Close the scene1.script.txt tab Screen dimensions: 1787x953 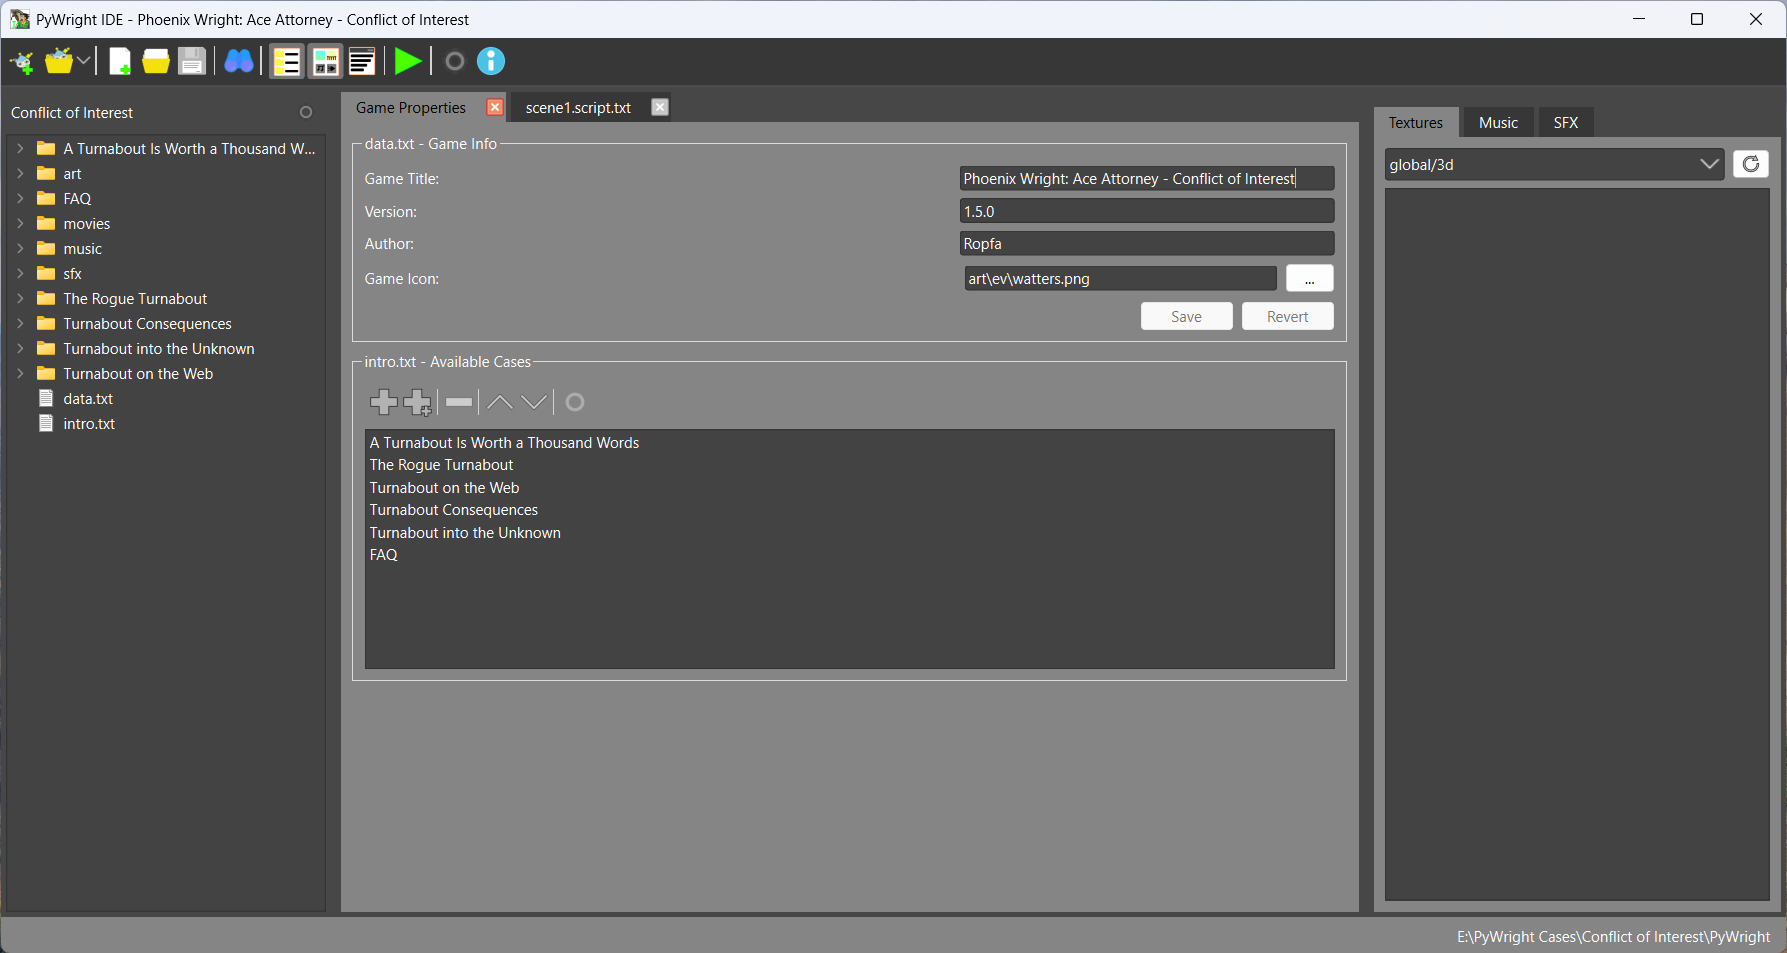click(x=660, y=107)
